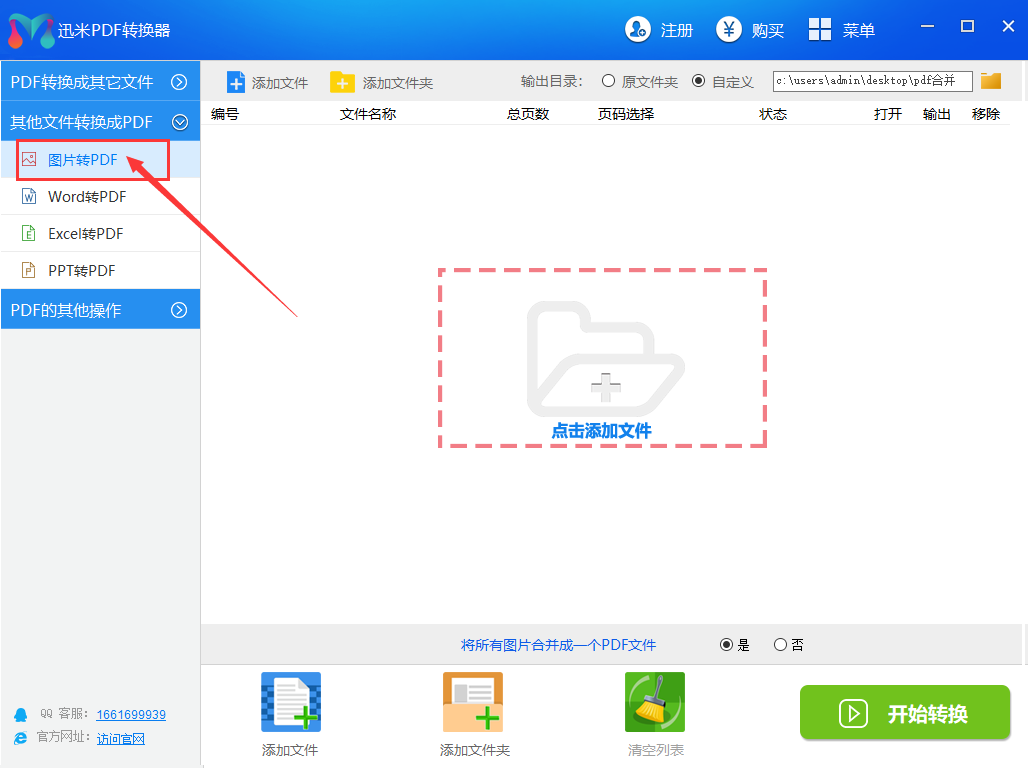1028x768 pixels.
Task: Click the Purchase yen icon
Action: pyautogui.click(x=729, y=30)
